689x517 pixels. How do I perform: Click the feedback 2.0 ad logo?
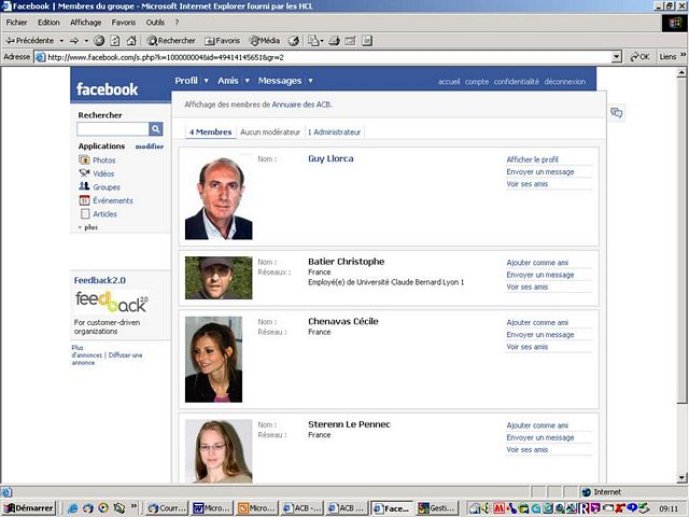coord(112,302)
